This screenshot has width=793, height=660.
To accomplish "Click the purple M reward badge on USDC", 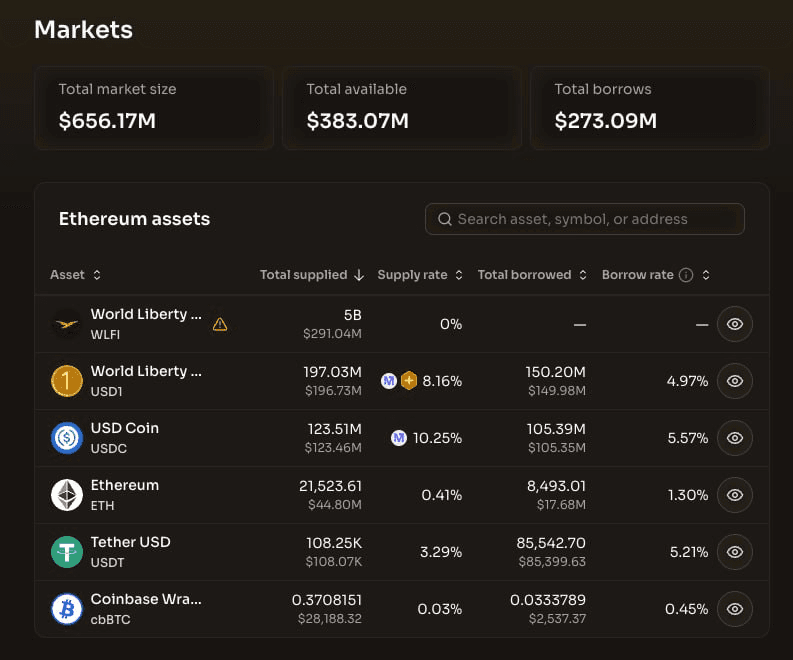I will pos(399,438).
